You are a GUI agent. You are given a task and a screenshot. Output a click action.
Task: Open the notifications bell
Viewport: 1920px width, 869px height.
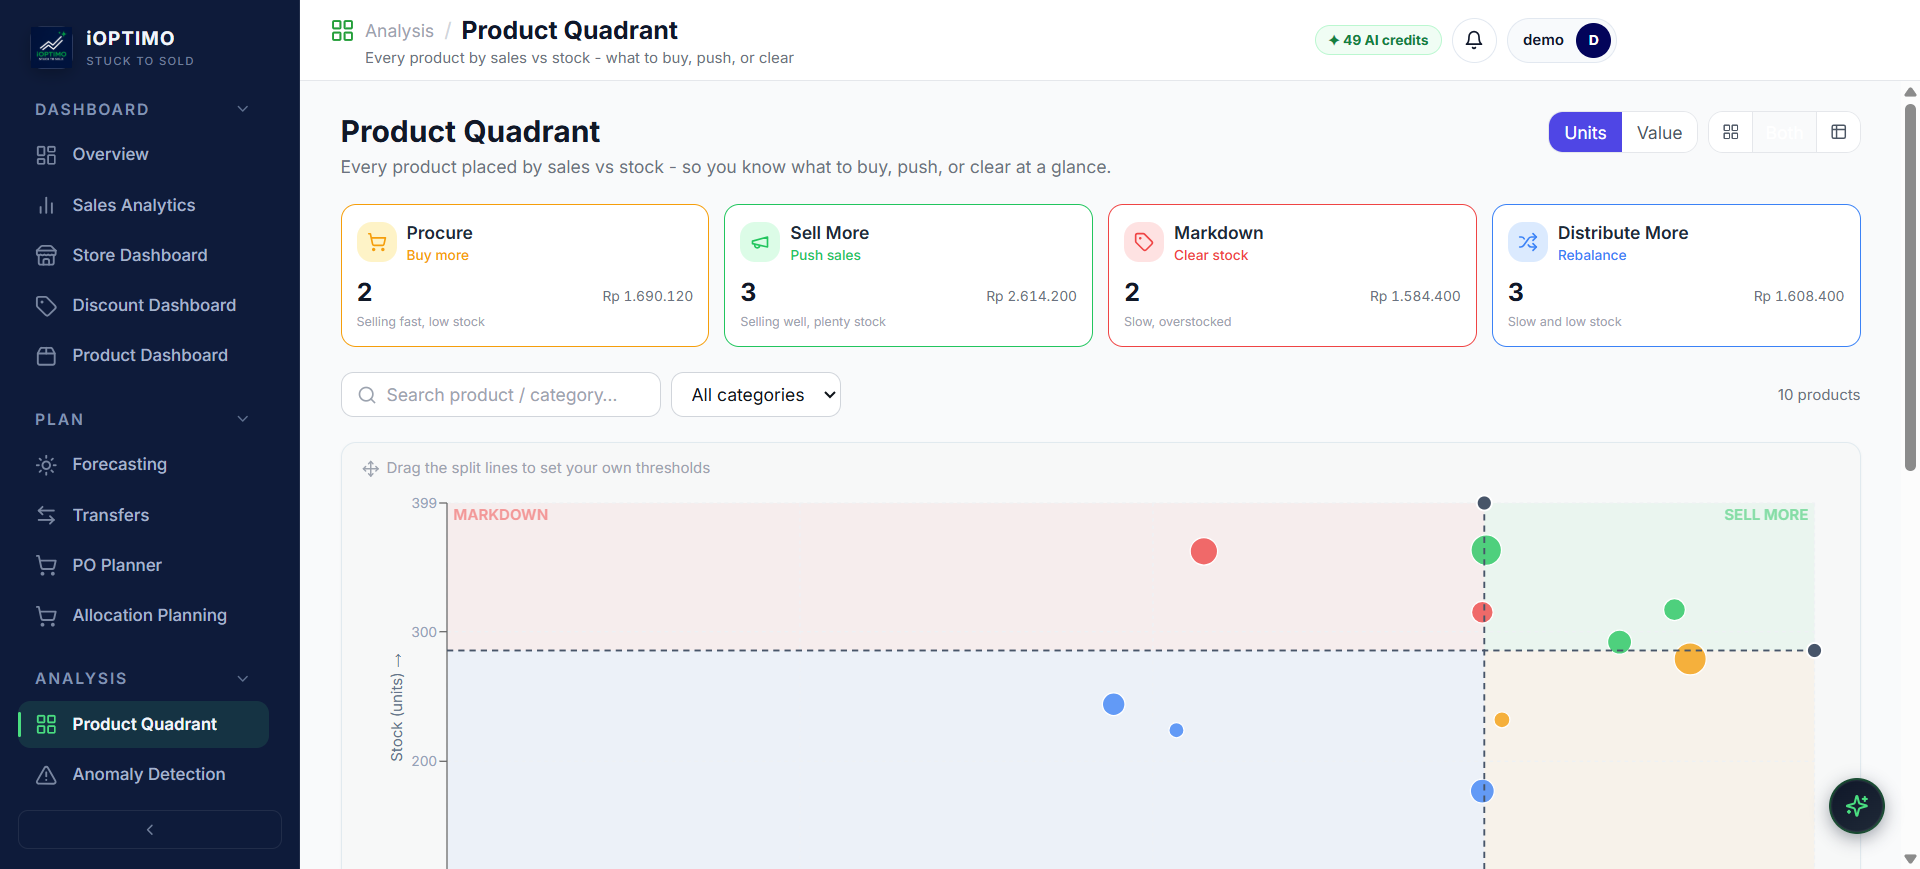point(1474,40)
